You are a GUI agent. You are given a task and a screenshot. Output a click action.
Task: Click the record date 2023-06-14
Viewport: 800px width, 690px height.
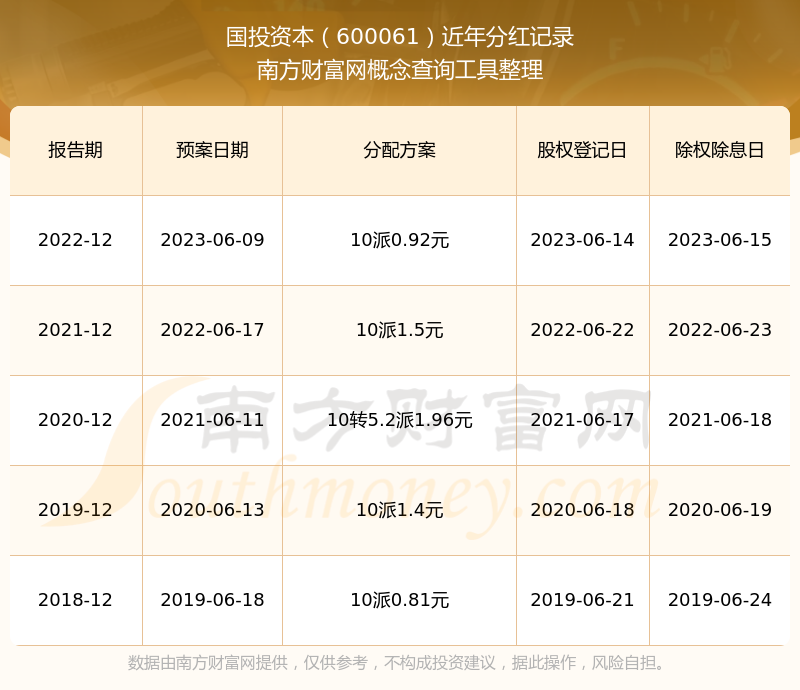(582, 240)
